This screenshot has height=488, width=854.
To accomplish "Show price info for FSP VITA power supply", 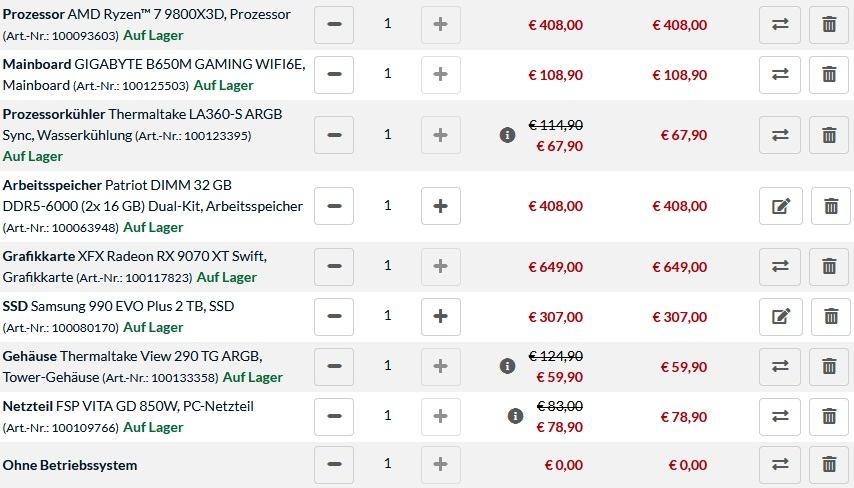I will point(515,416).
